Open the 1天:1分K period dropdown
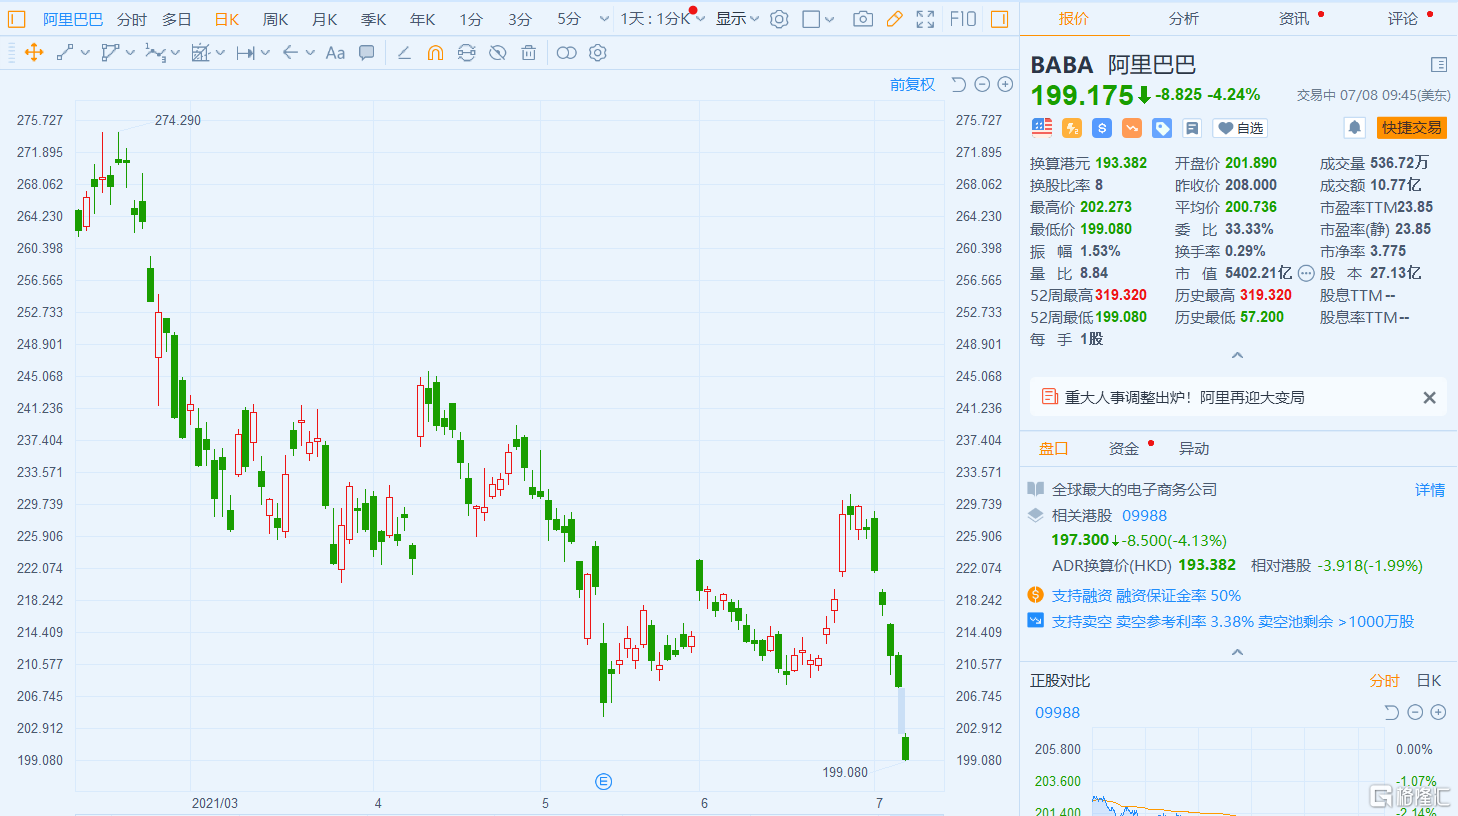Image resolution: width=1458 pixels, height=816 pixels. coord(662,19)
